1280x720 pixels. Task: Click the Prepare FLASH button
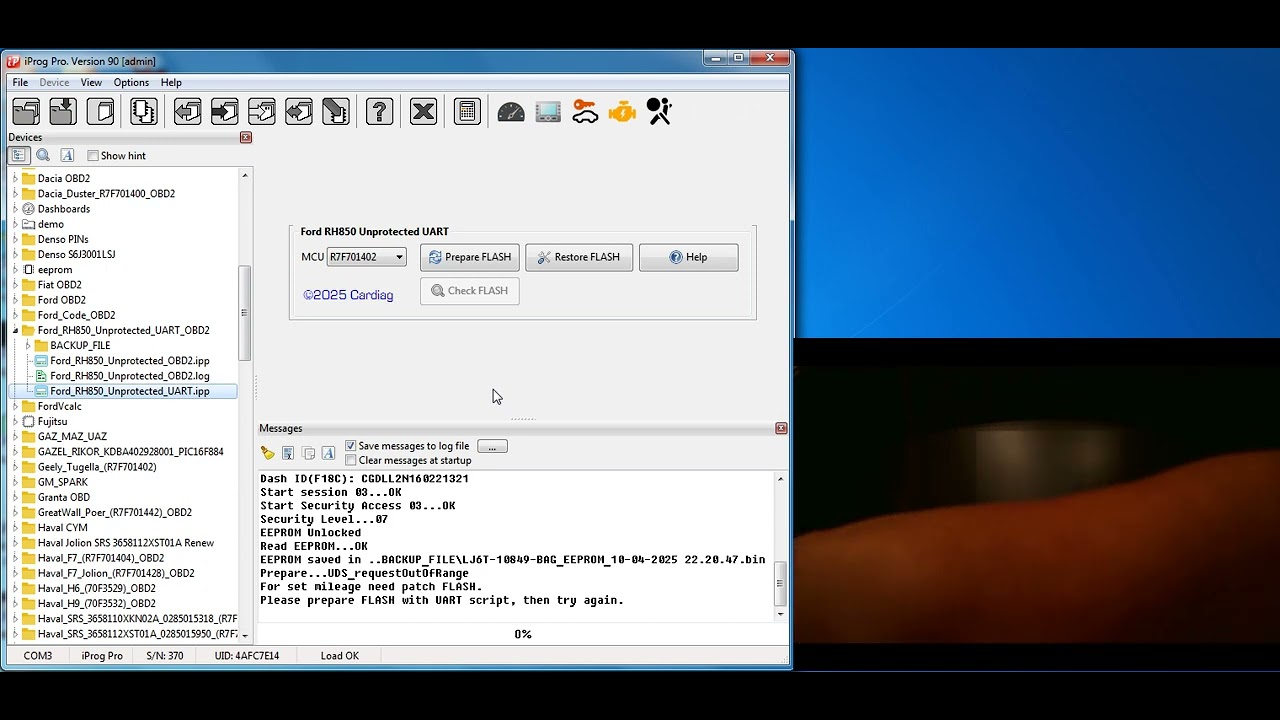470,257
